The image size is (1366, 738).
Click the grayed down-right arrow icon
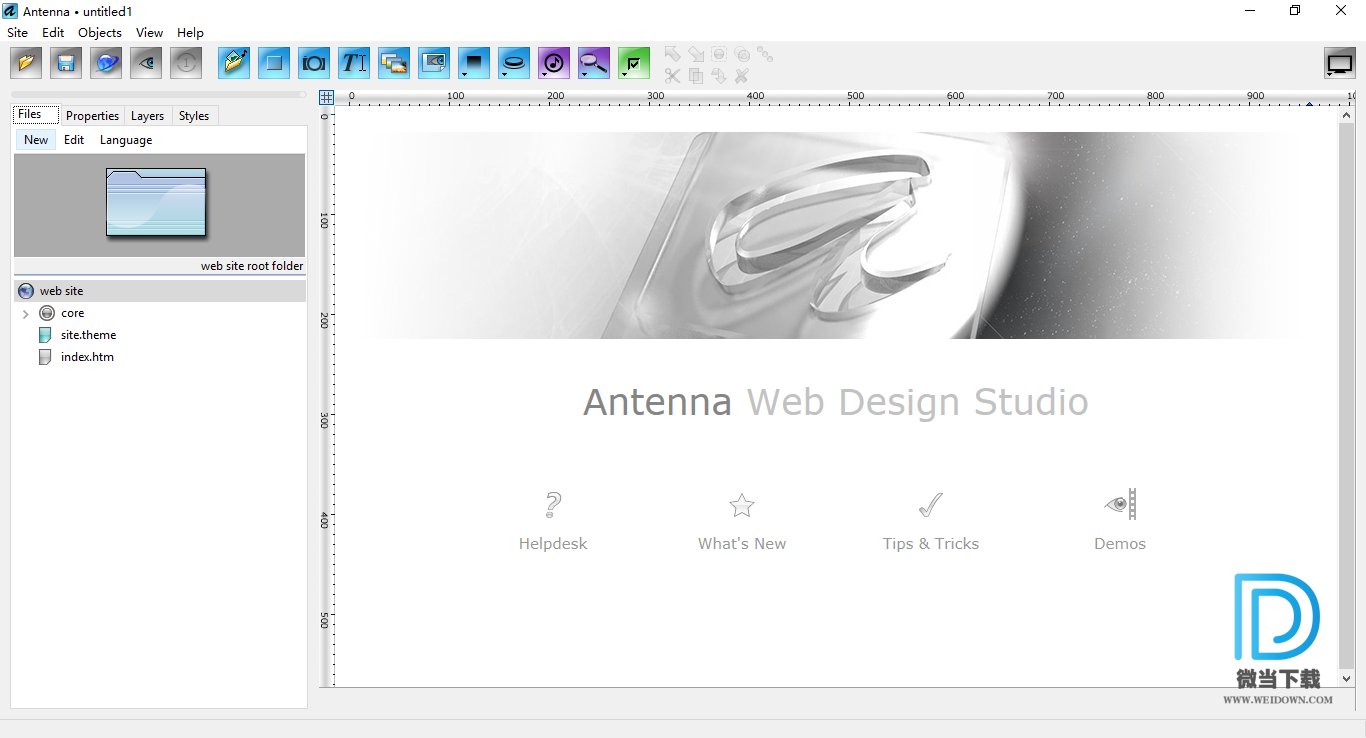tap(696, 54)
